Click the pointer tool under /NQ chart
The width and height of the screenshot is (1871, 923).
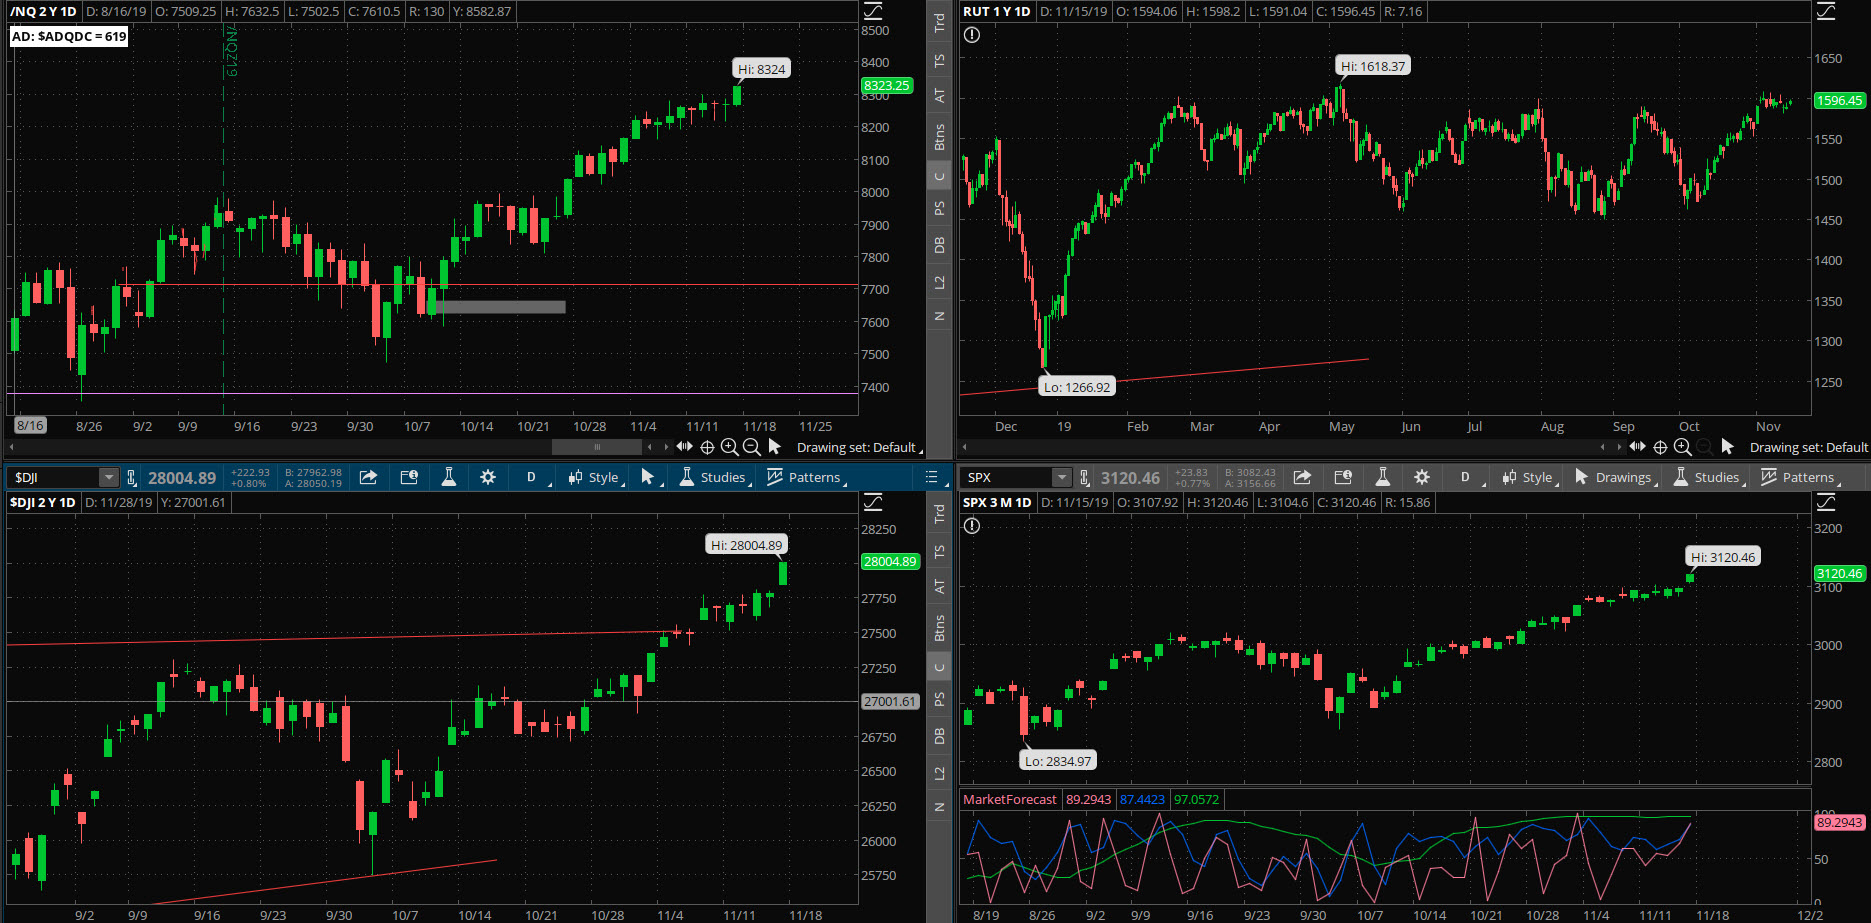click(774, 447)
